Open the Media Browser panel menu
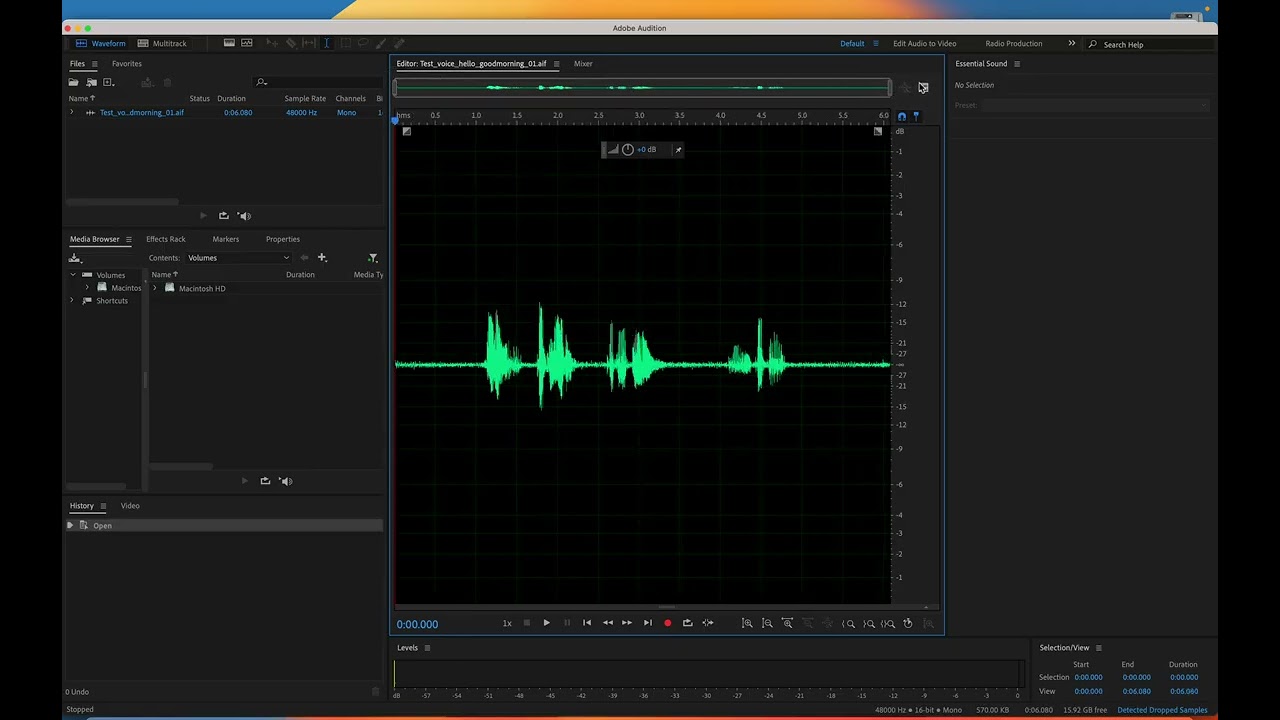This screenshot has height=720, width=1280. (x=128, y=239)
